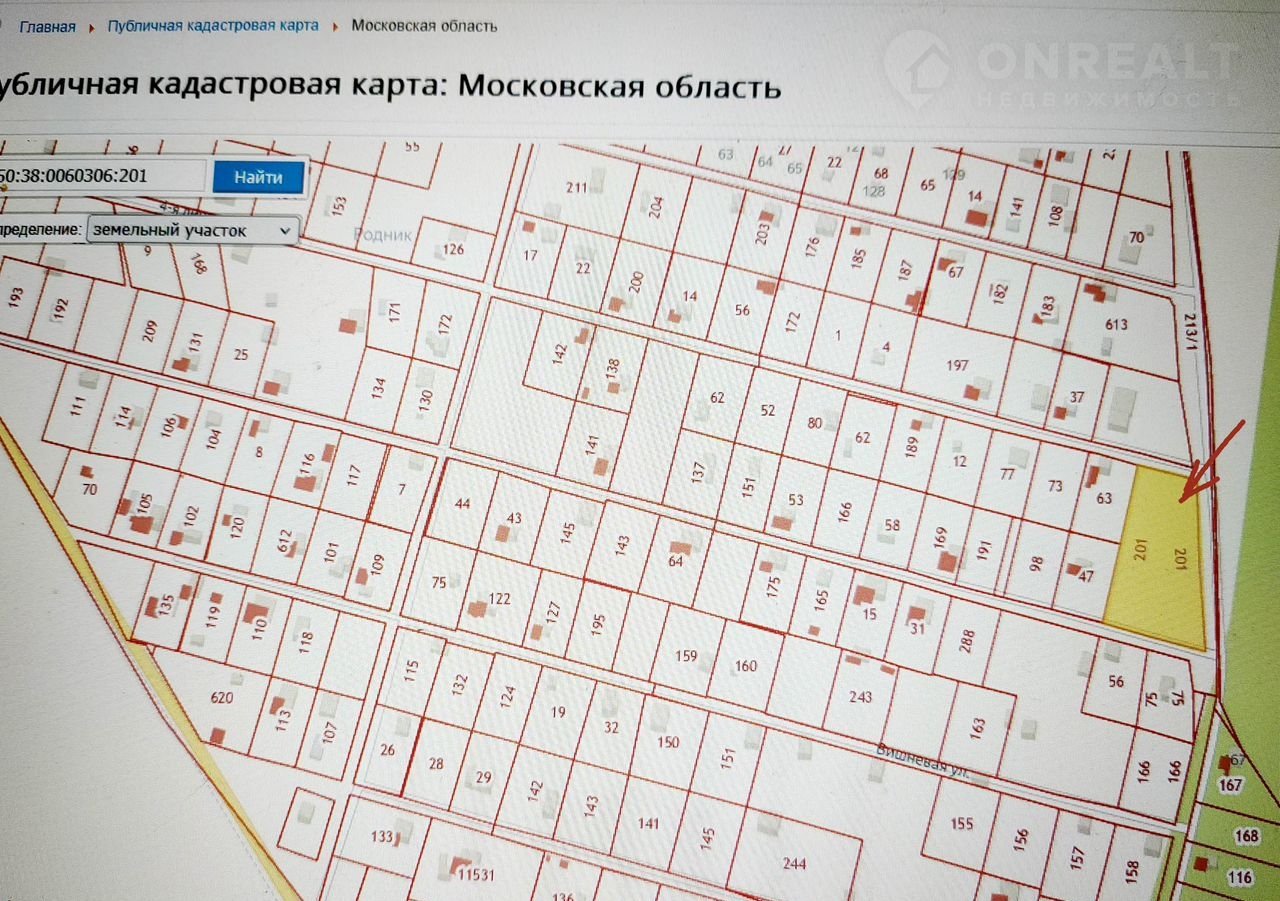Screen dimensions: 1280x901
Task: Click land parcel 613 on the map
Action: tap(1116, 324)
